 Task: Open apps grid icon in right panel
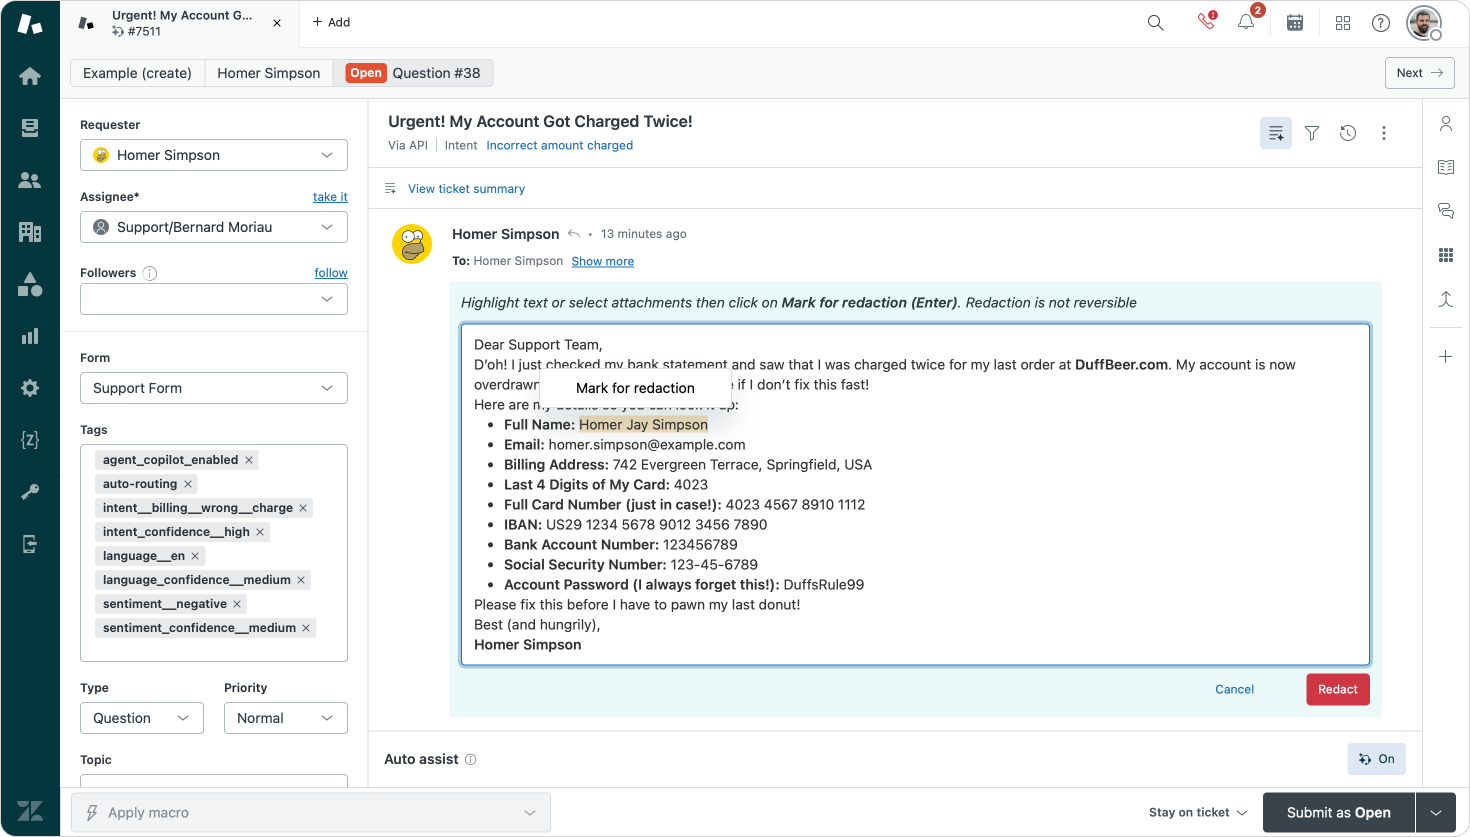click(x=1446, y=255)
